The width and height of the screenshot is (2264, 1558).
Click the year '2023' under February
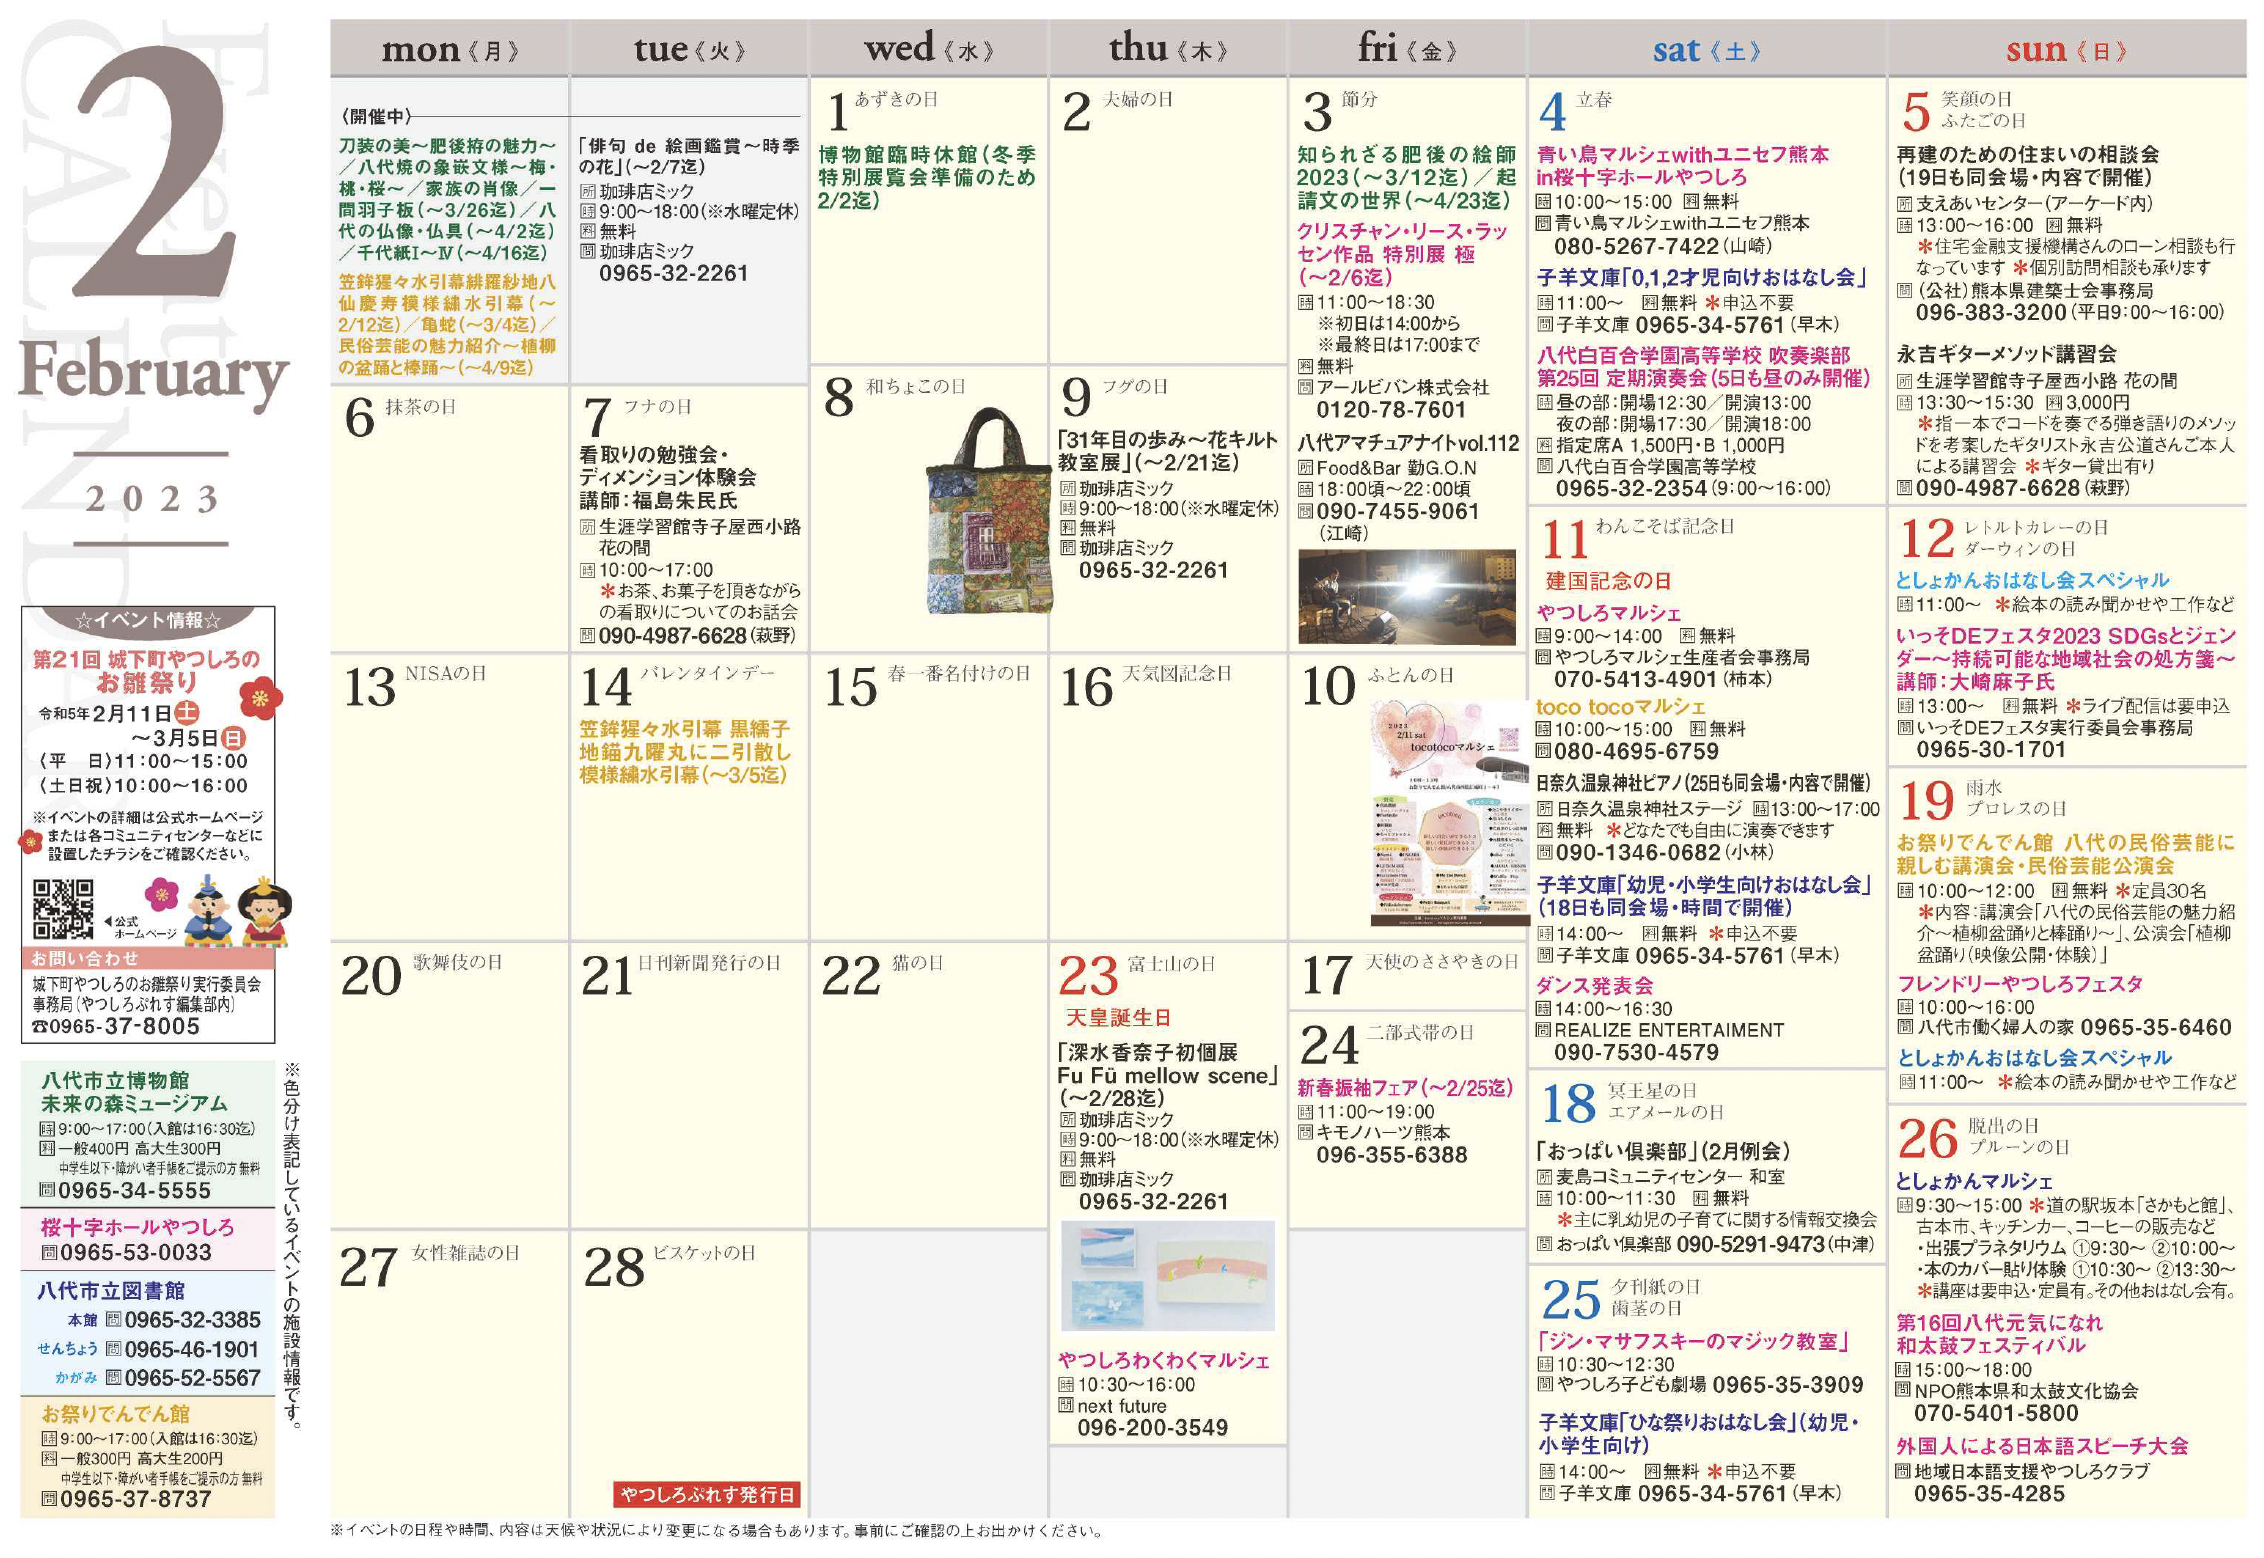pyautogui.click(x=151, y=499)
